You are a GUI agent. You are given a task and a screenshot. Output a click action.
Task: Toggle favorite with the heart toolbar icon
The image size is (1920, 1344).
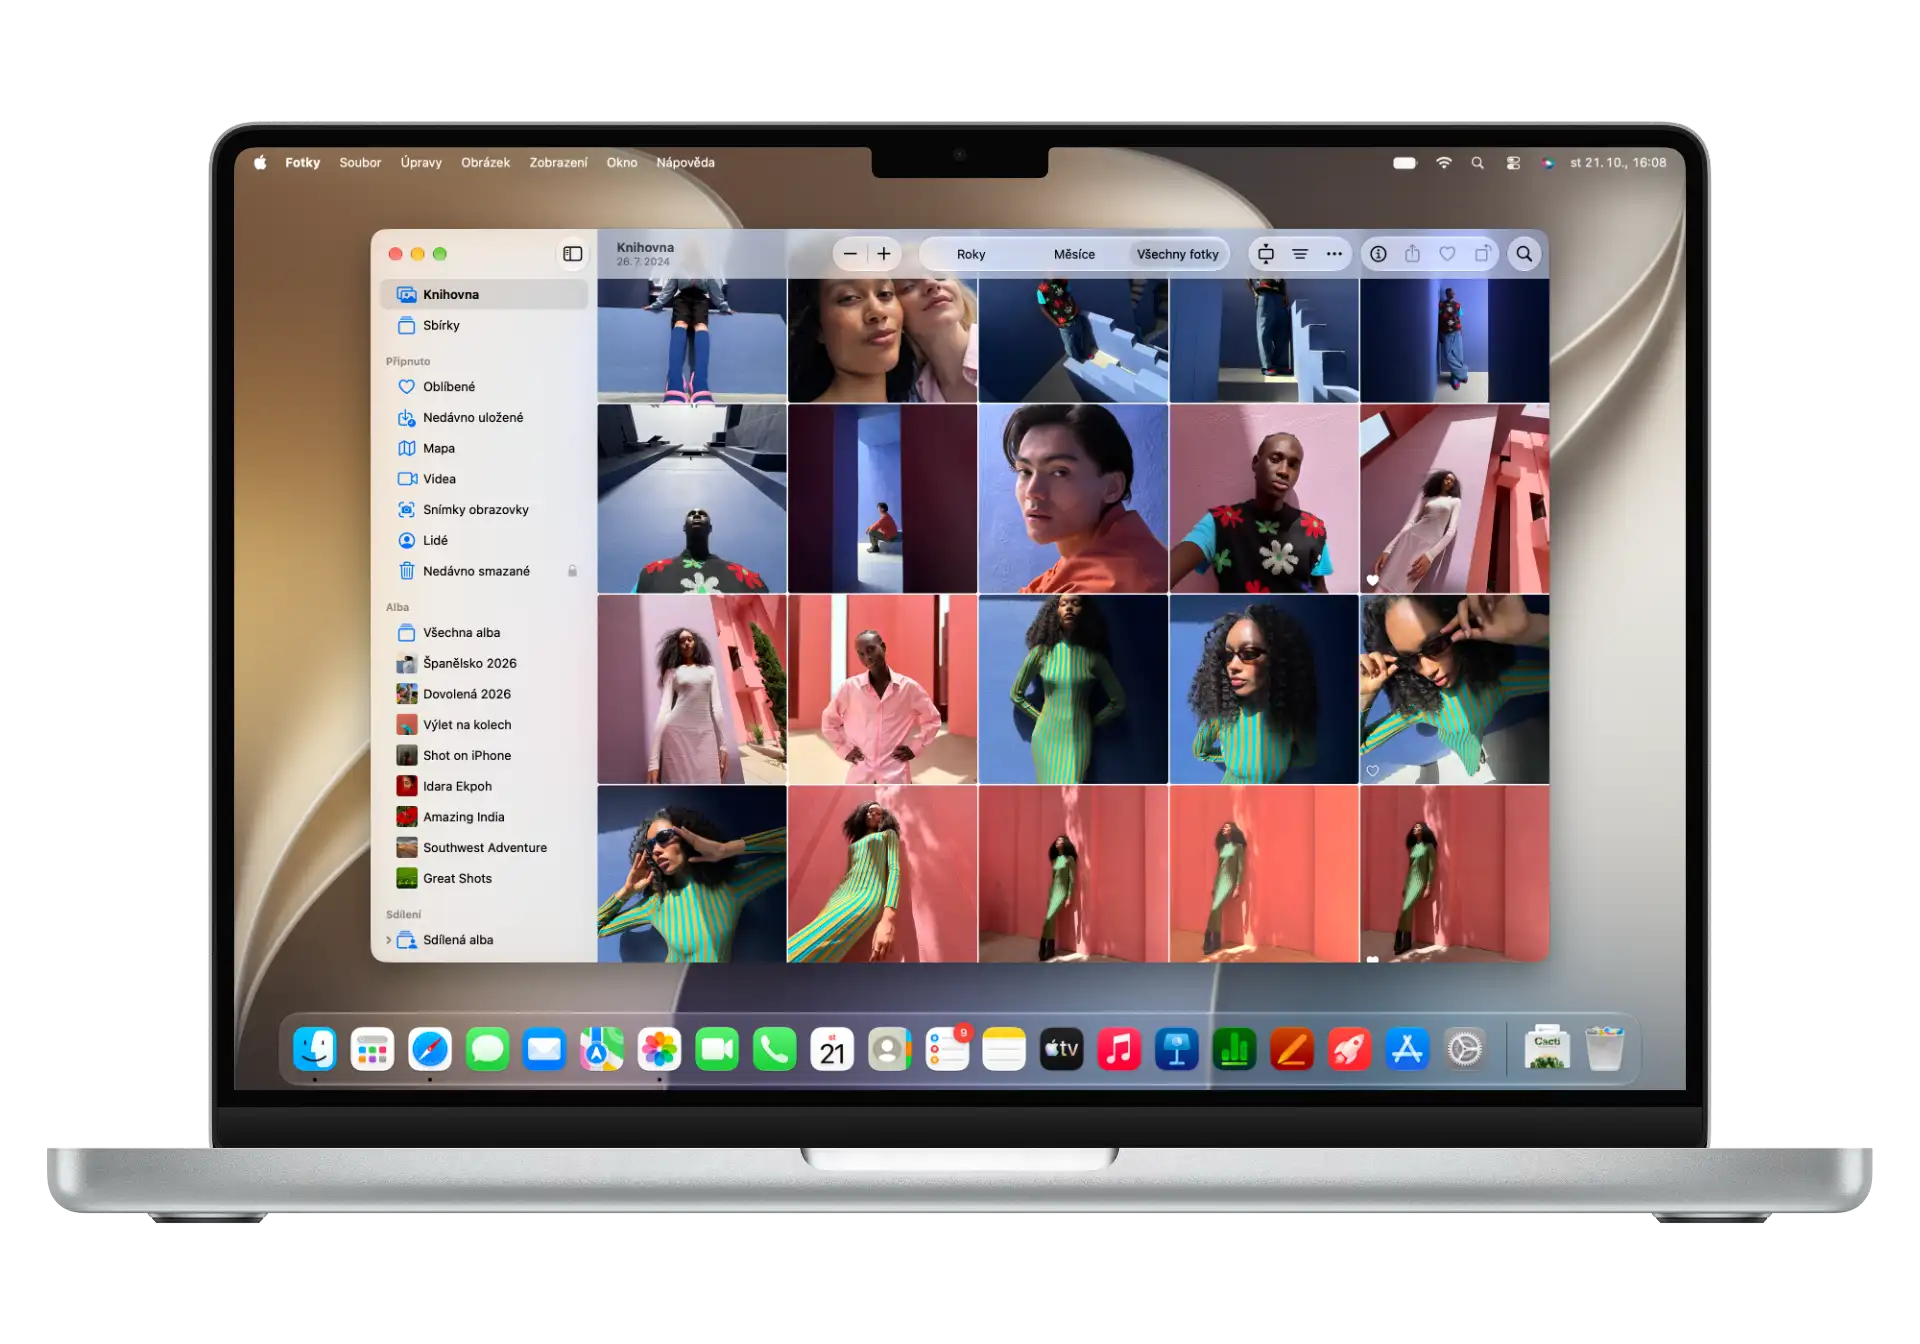click(1447, 254)
